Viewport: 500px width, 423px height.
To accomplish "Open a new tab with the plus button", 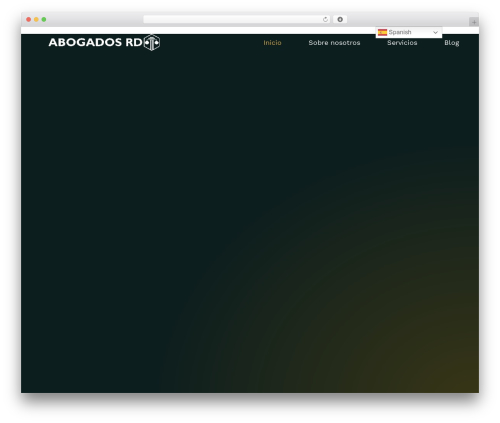I will point(474,22).
